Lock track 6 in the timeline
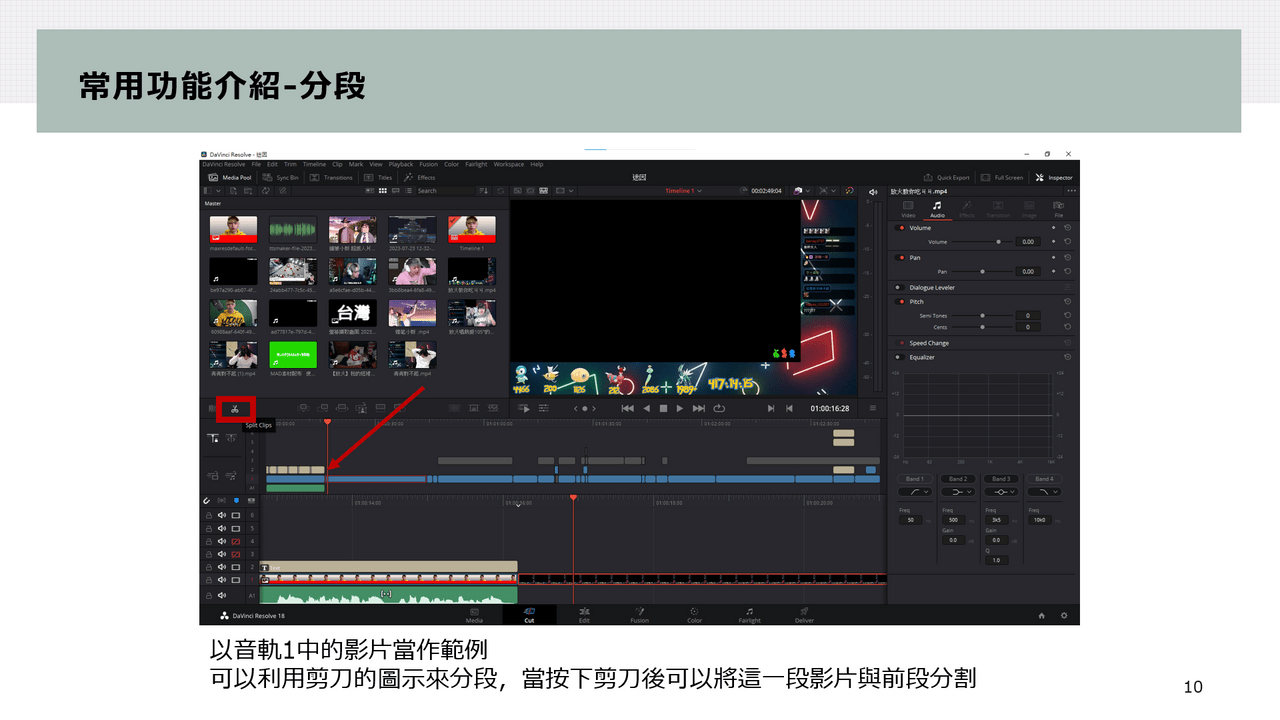The height and width of the screenshot is (720, 1280). [x=209, y=515]
